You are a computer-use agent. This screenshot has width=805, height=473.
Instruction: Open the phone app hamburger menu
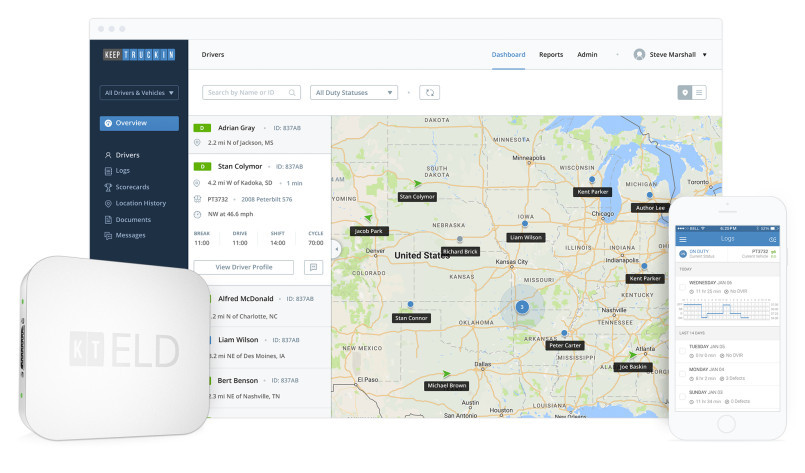coord(683,239)
